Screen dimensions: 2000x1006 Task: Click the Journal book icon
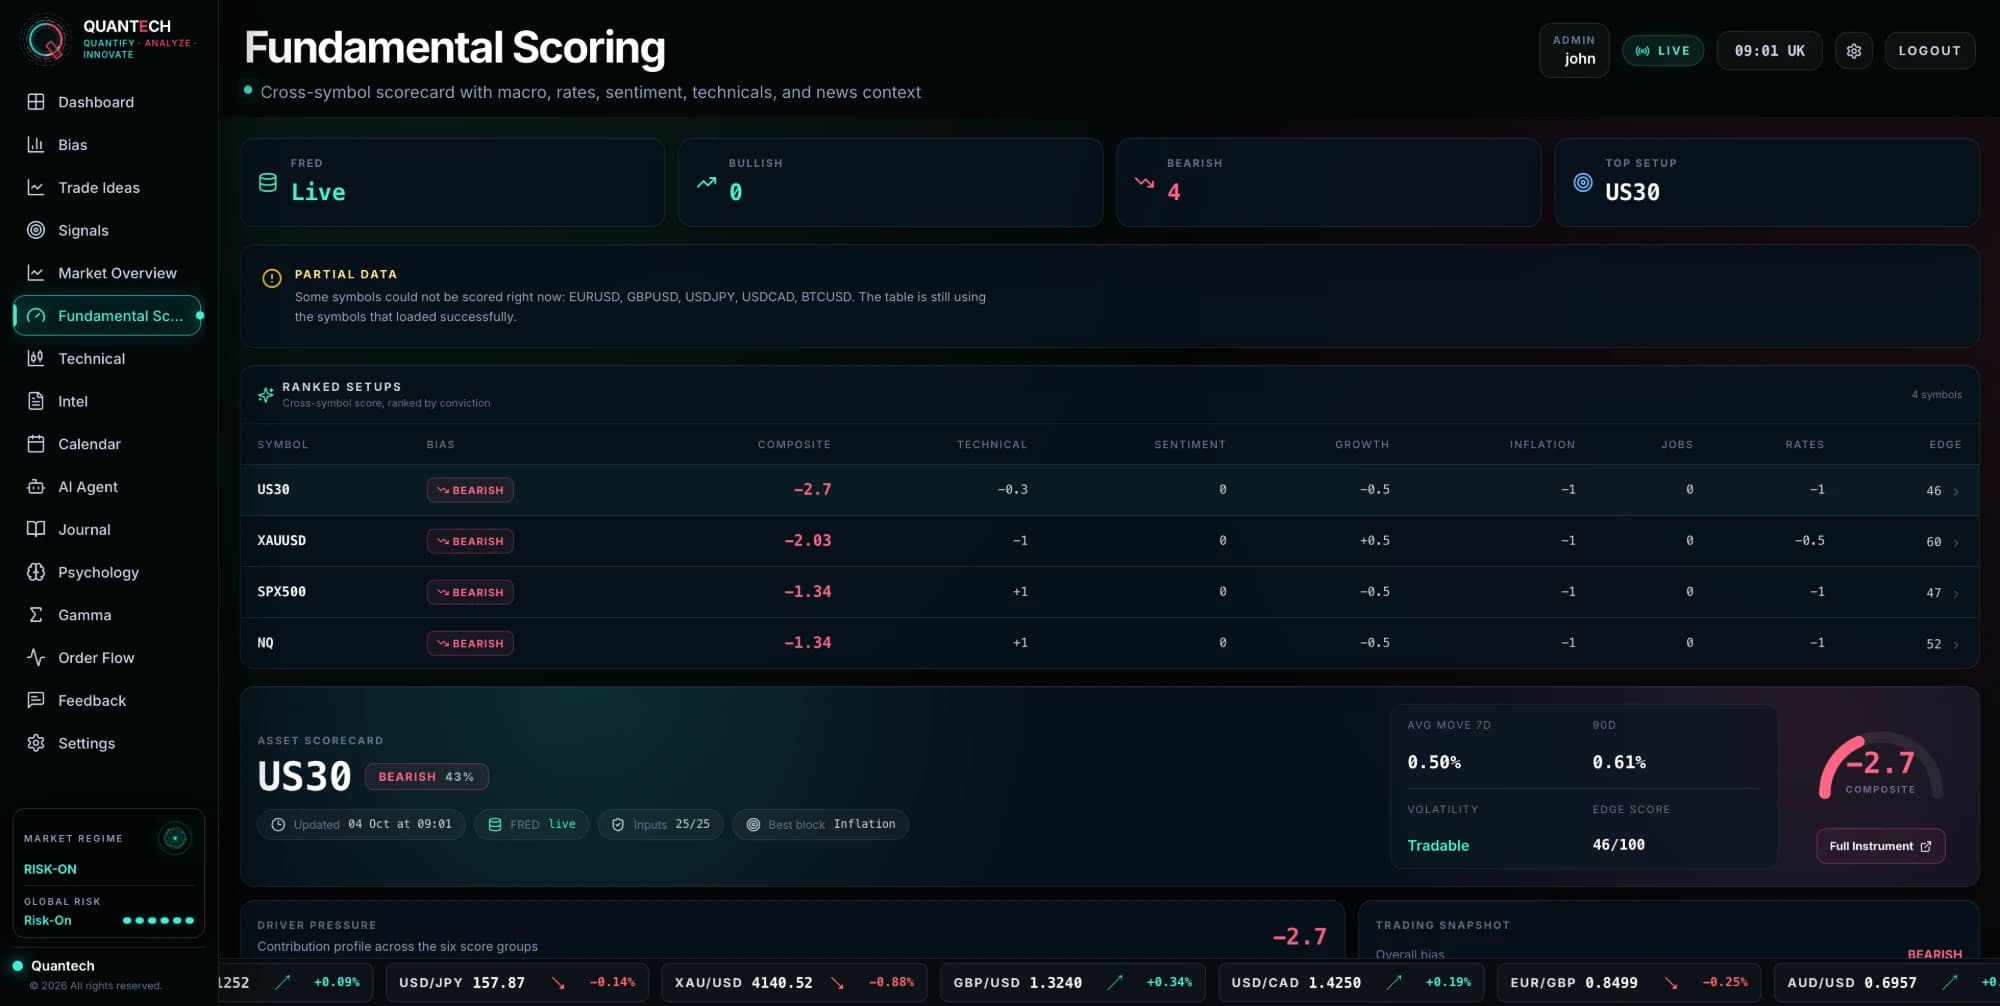tap(36, 529)
